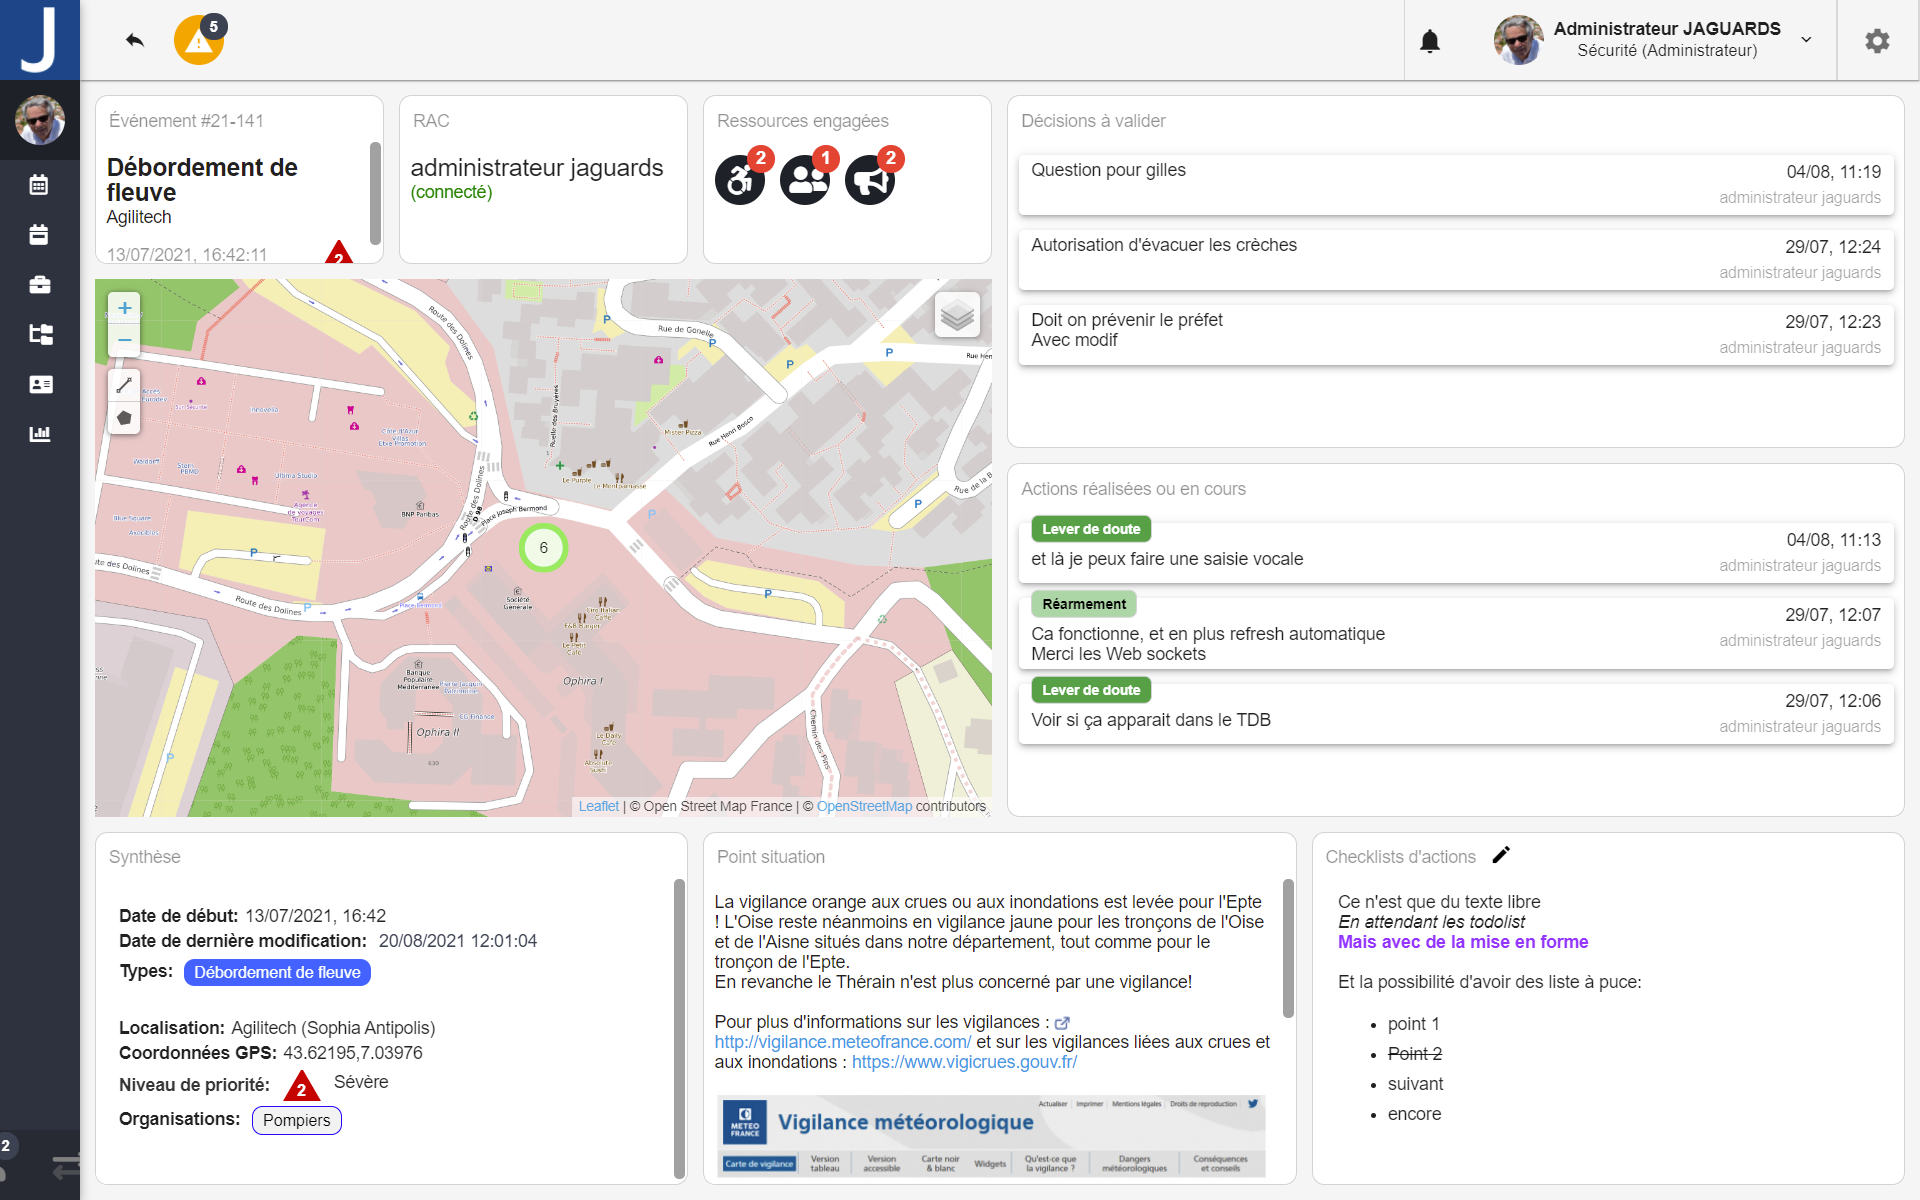Viewport: 1920px width, 1200px height.
Task: Click the J logo home icon
Action: [x=40, y=40]
